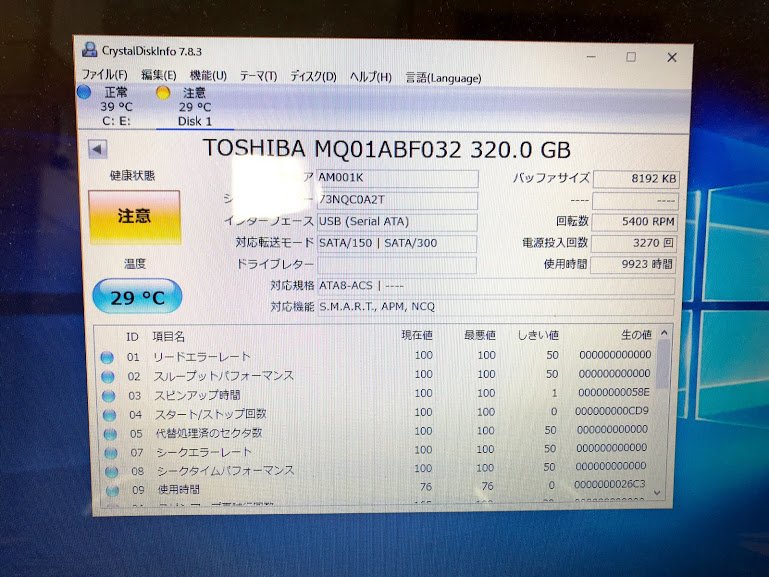Click the serial number field 73NQC0A2T
The image size is (769, 577).
(x=397, y=200)
